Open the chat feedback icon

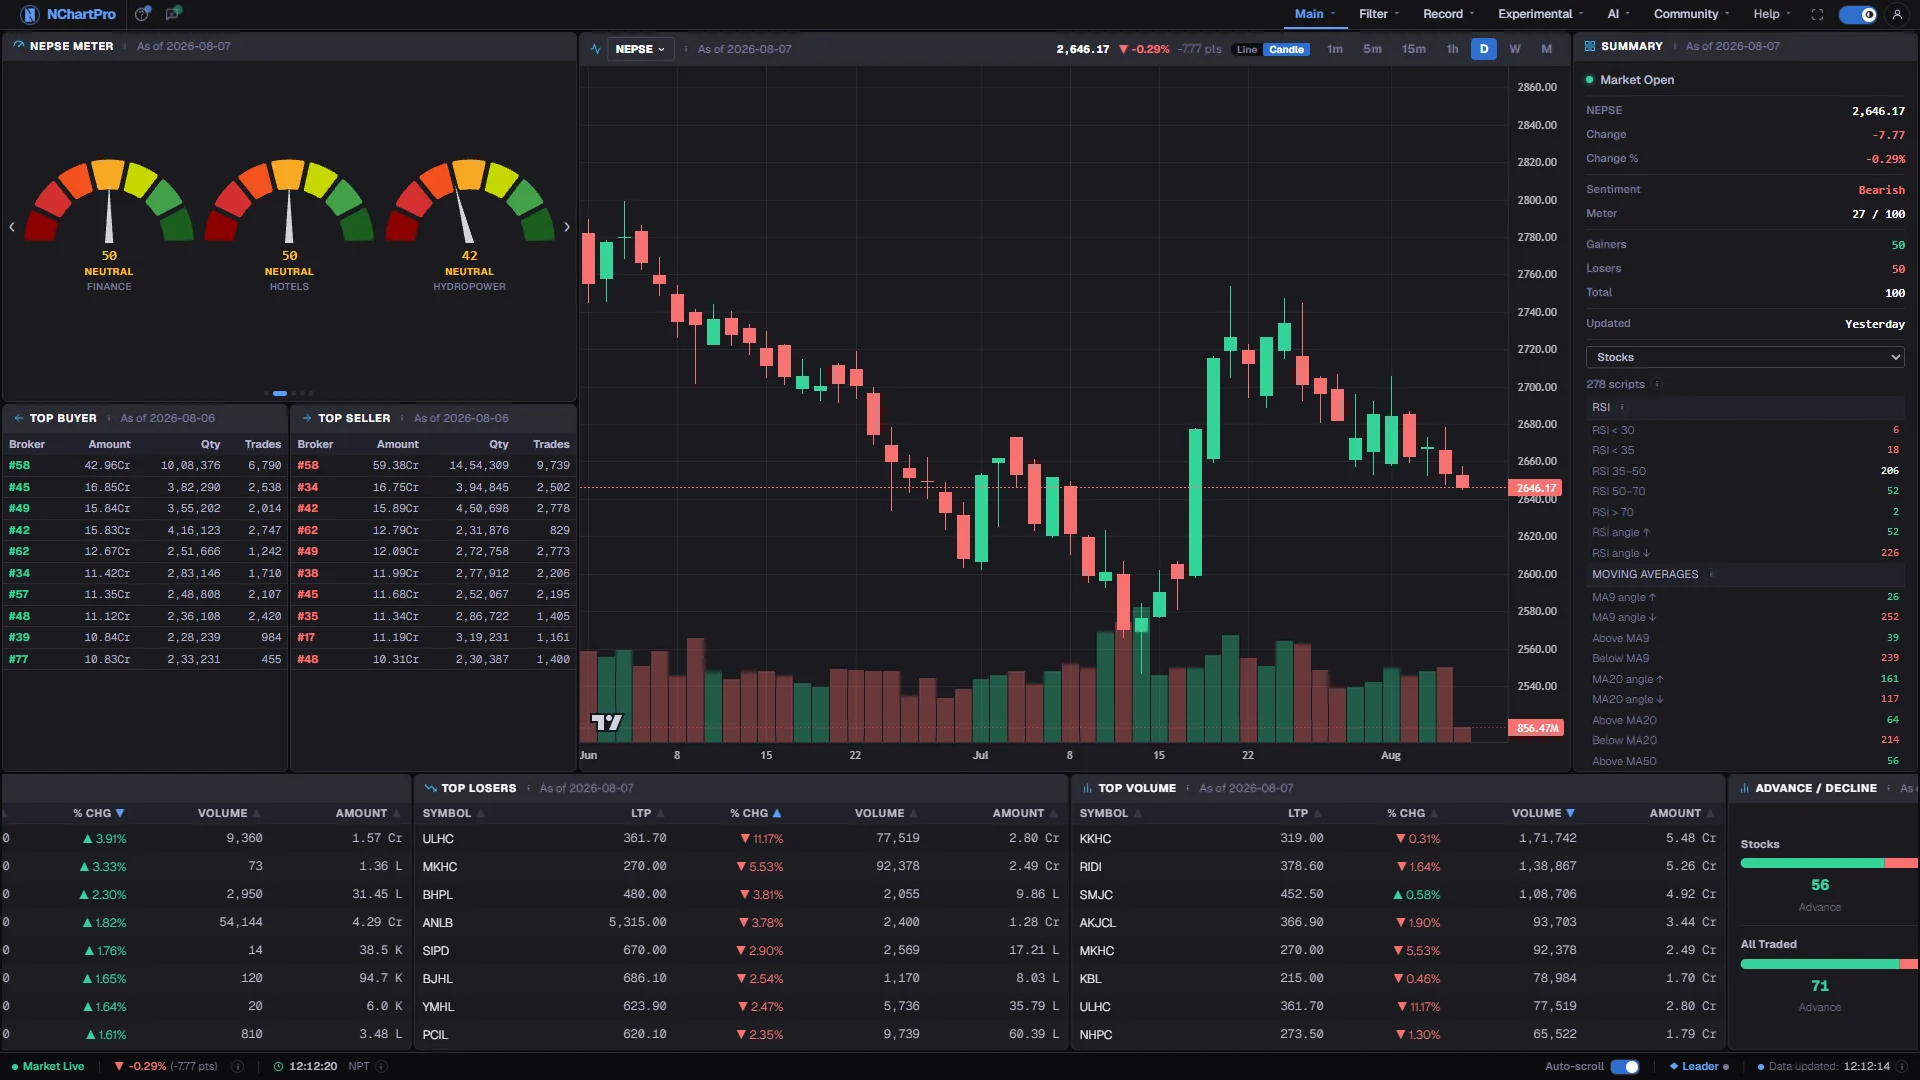[174, 14]
